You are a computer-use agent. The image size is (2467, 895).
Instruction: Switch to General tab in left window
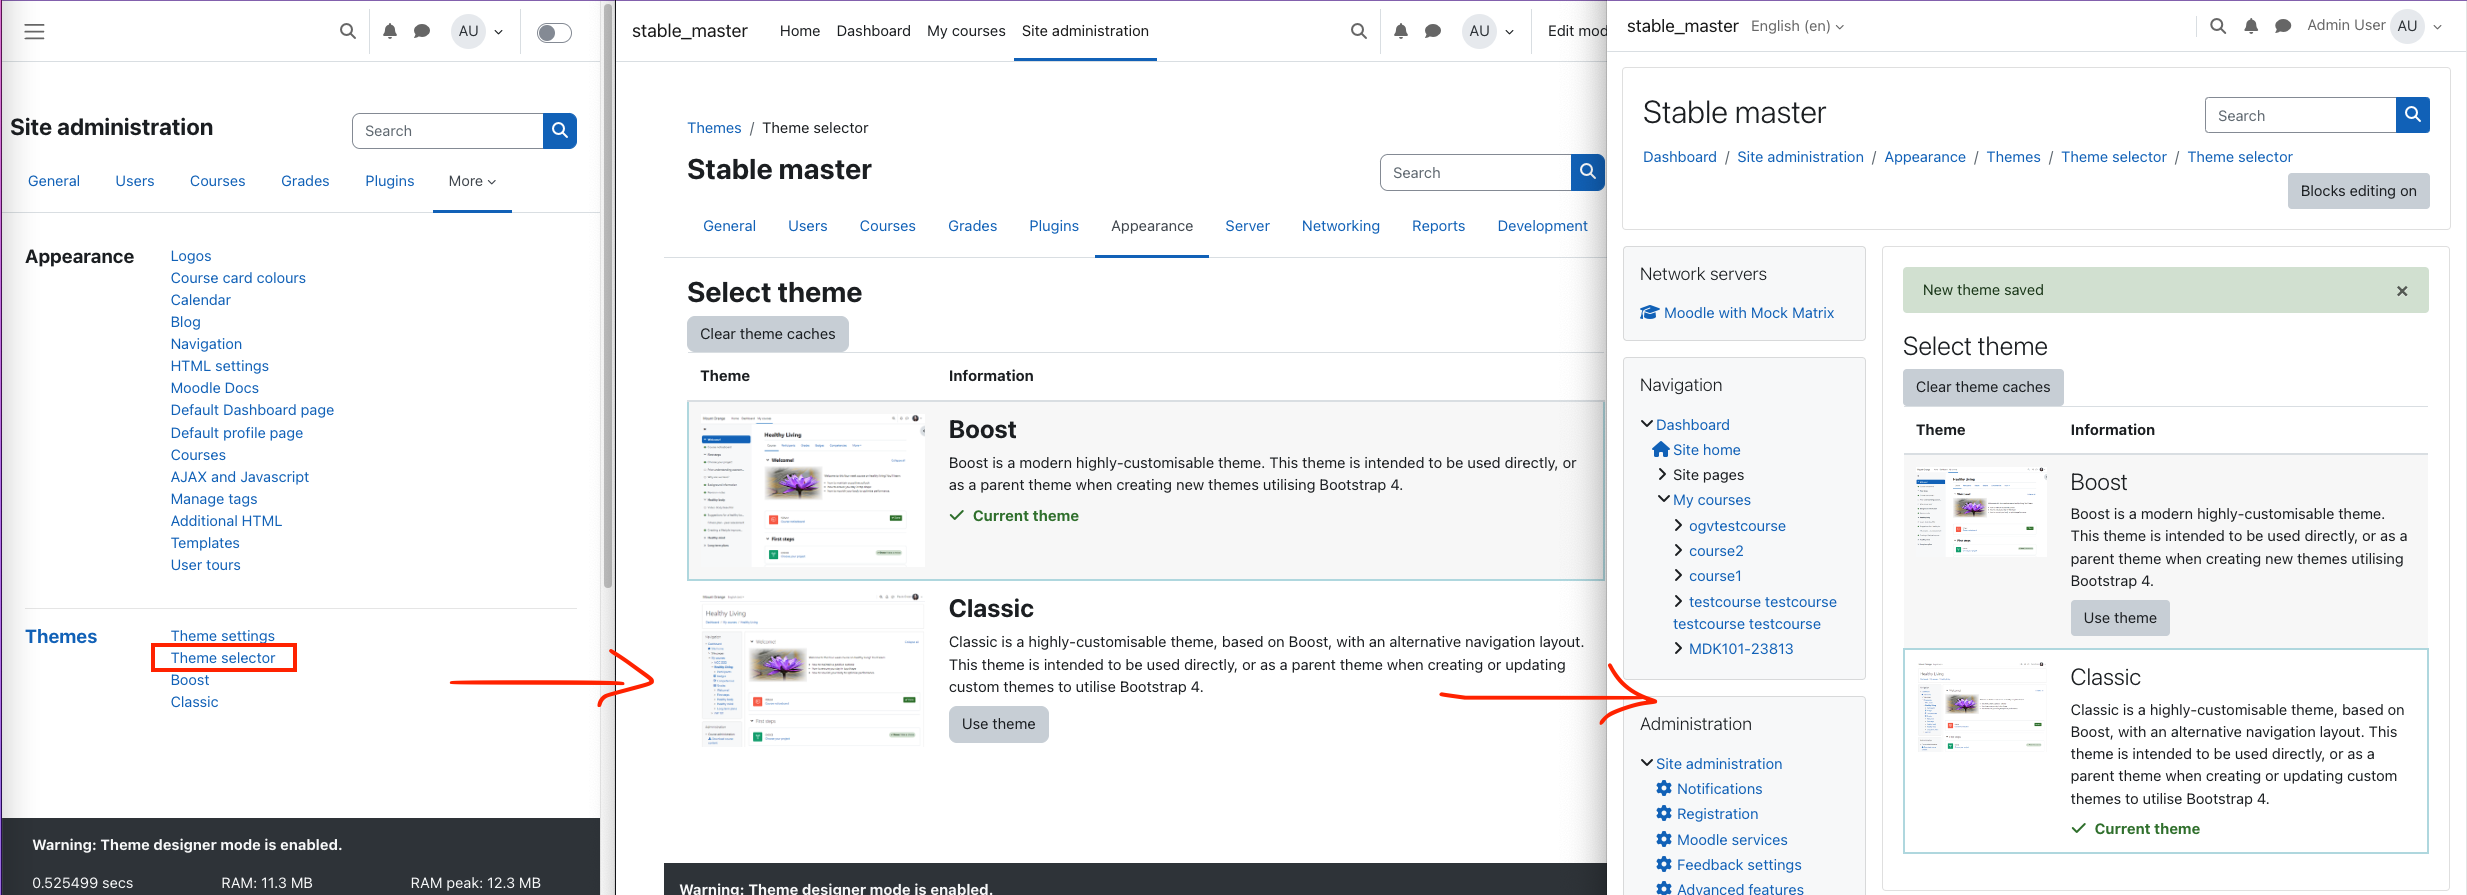point(54,181)
